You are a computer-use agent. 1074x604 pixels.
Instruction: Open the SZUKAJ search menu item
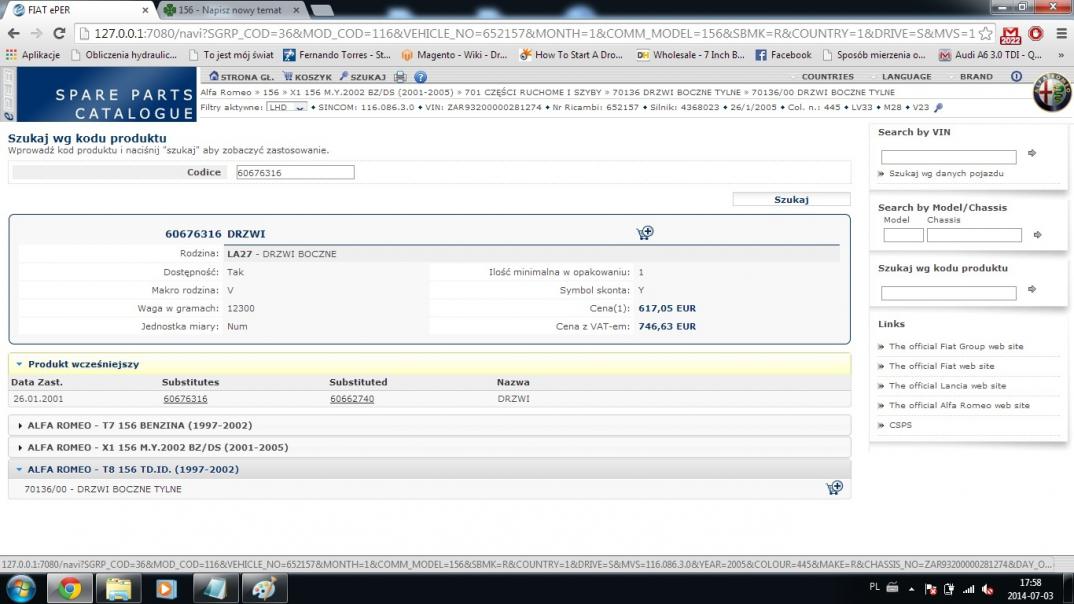[363, 77]
